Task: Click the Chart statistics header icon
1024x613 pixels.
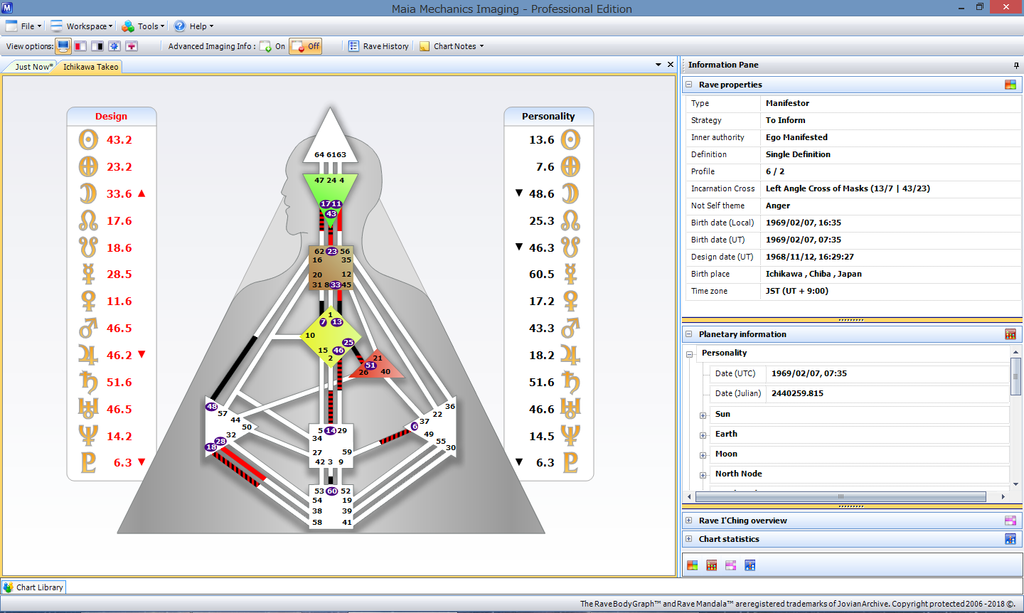Action: coord(1010,539)
